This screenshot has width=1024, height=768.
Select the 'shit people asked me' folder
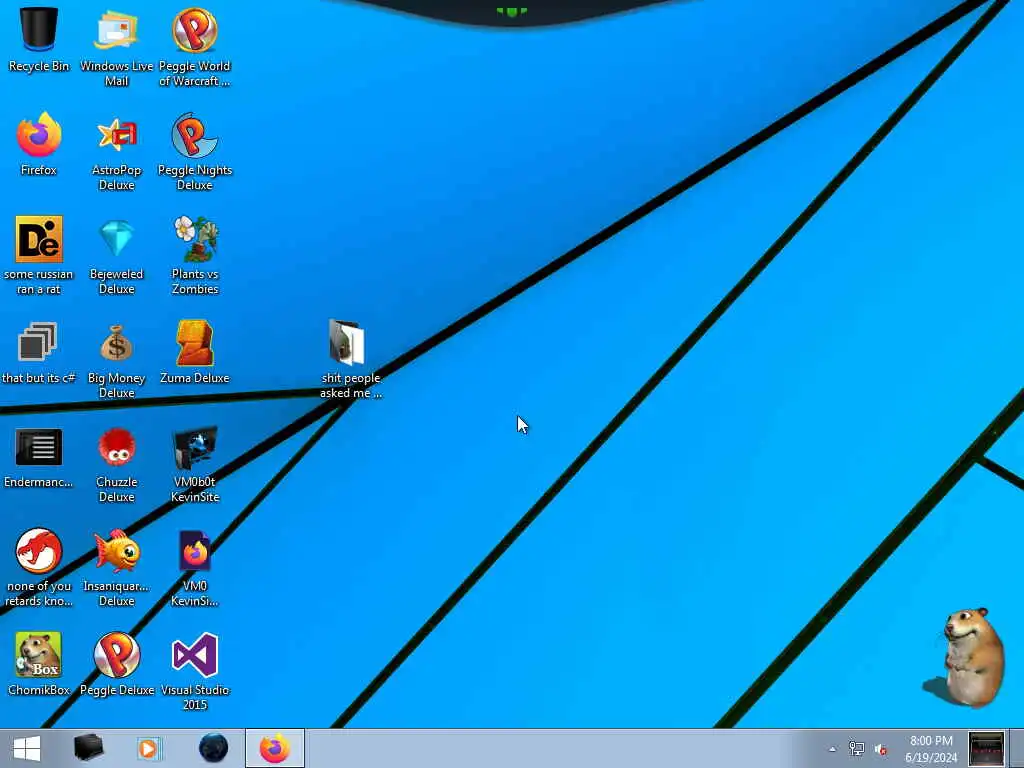coord(351,359)
